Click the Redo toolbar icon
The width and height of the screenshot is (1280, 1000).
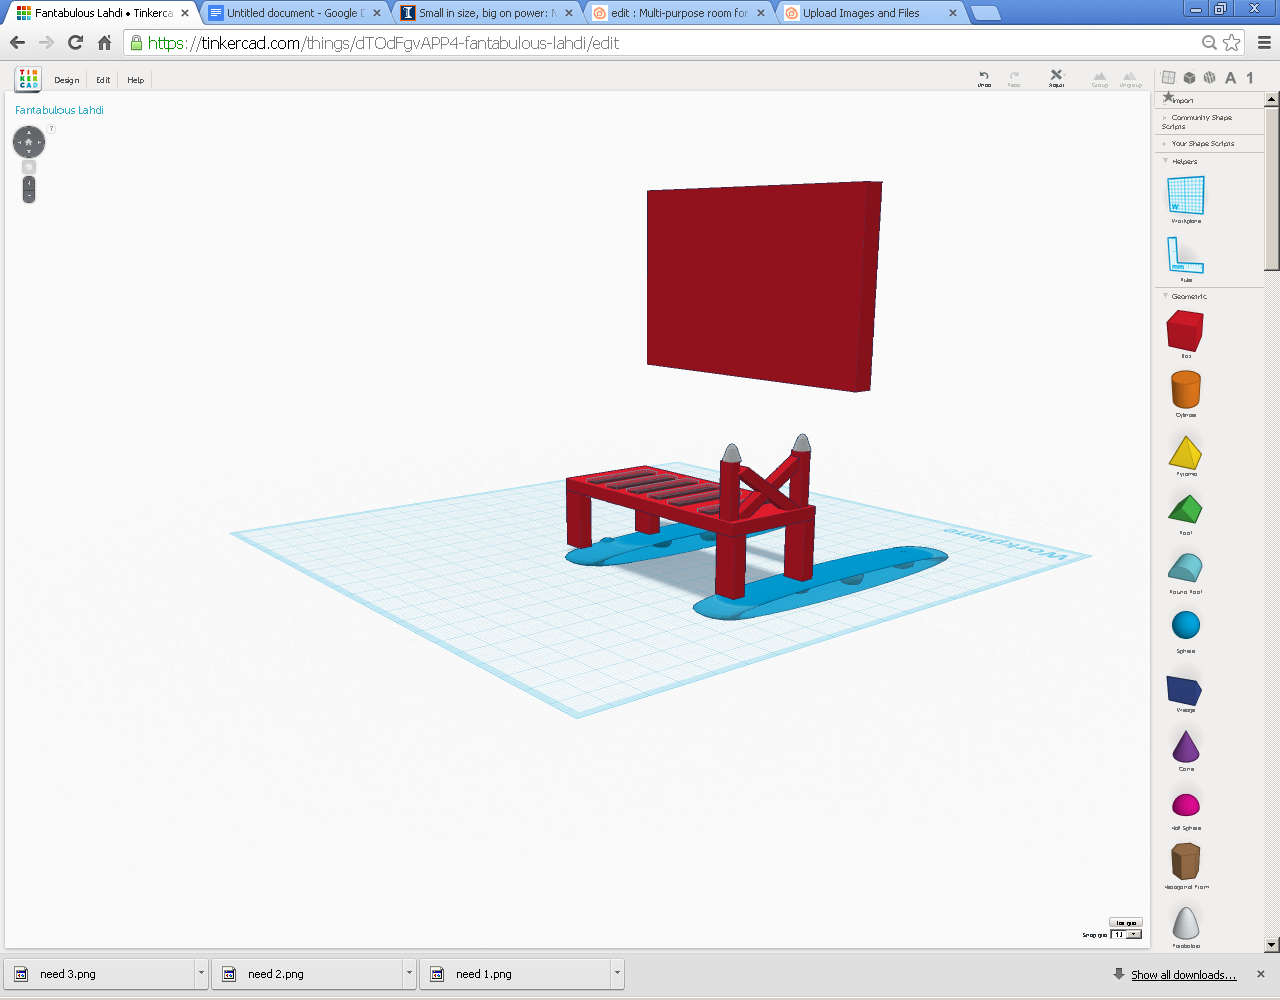pos(1014,78)
